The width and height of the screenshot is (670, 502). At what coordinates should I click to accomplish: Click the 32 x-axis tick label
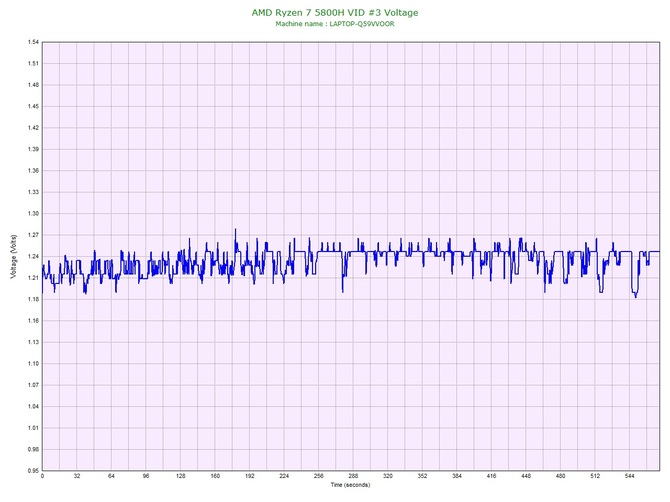coord(77,476)
